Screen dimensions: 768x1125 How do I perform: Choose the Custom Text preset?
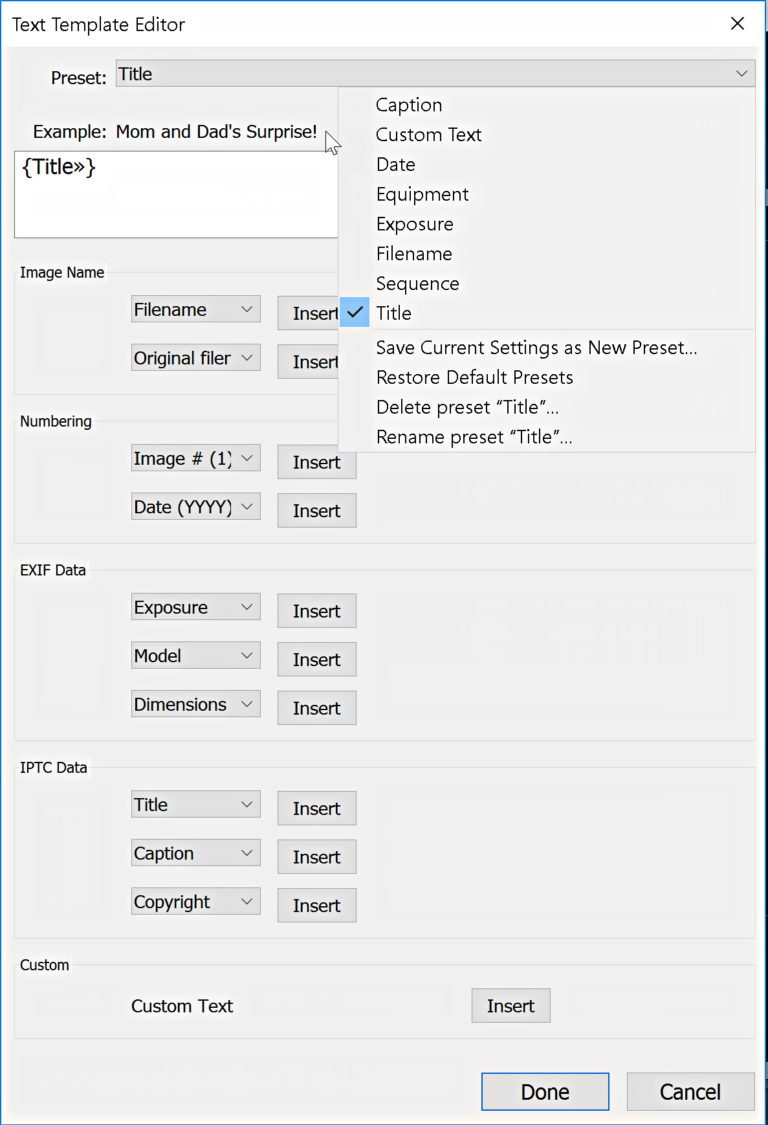click(428, 134)
